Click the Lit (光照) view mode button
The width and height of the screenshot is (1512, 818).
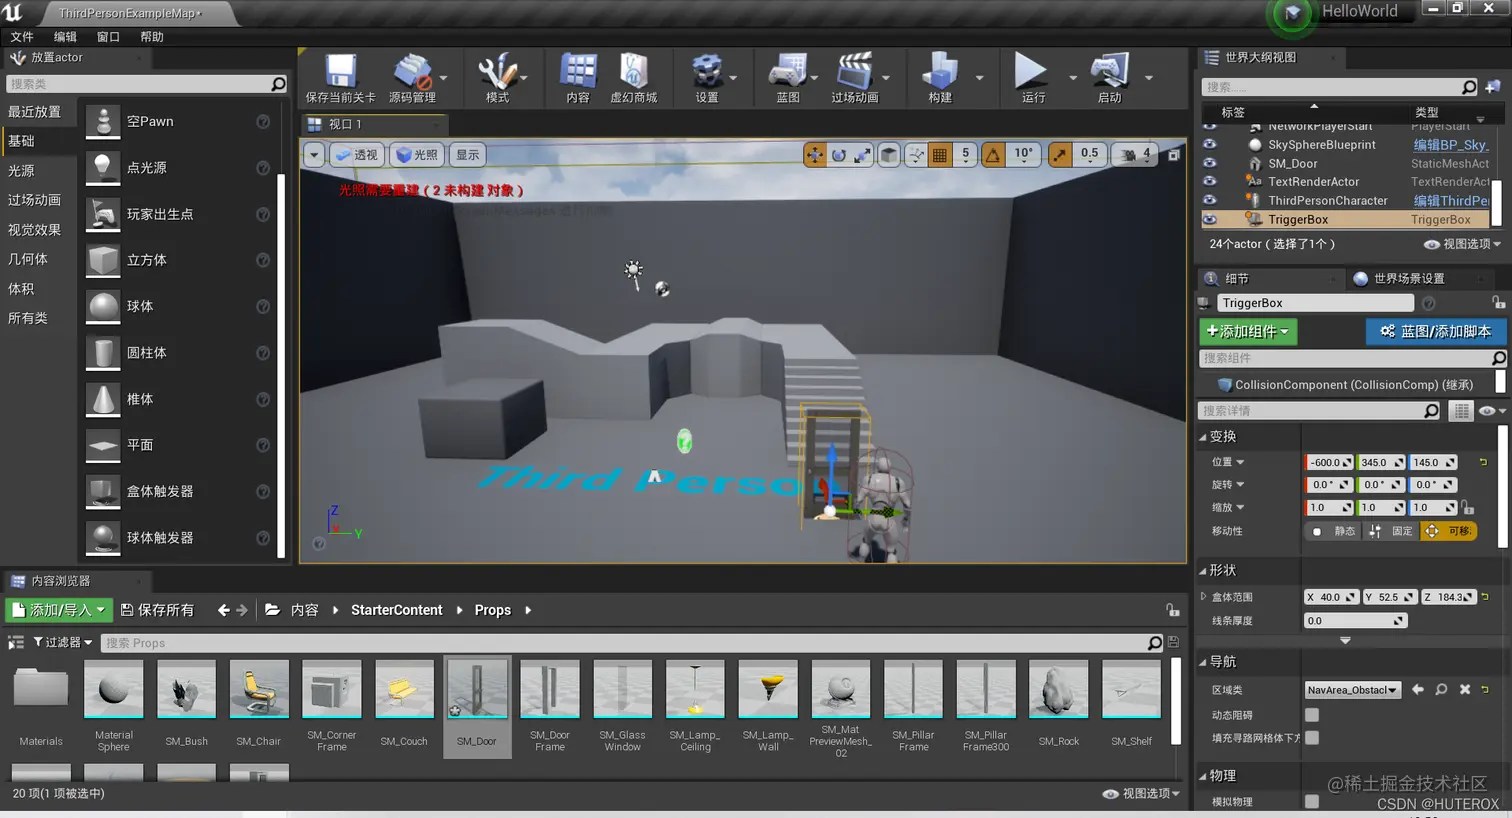click(x=418, y=155)
